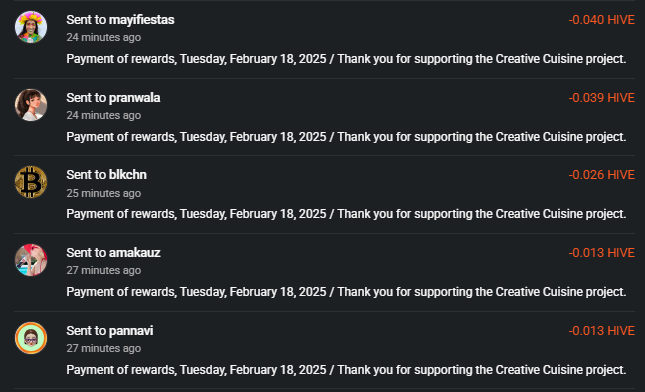This screenshot has width=645, height=392.
Task: Click the memo text of pranwala transfer
Action: [346, 137]
